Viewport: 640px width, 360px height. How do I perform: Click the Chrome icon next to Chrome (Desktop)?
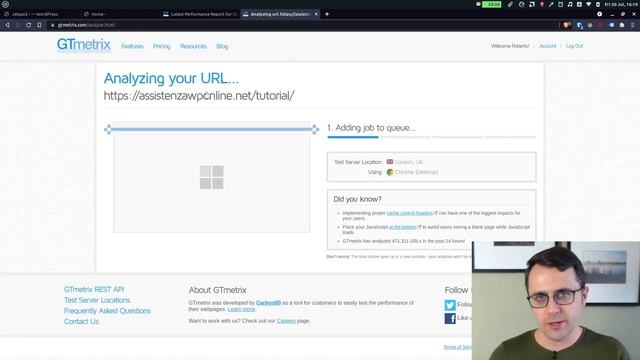click(390, 172)
